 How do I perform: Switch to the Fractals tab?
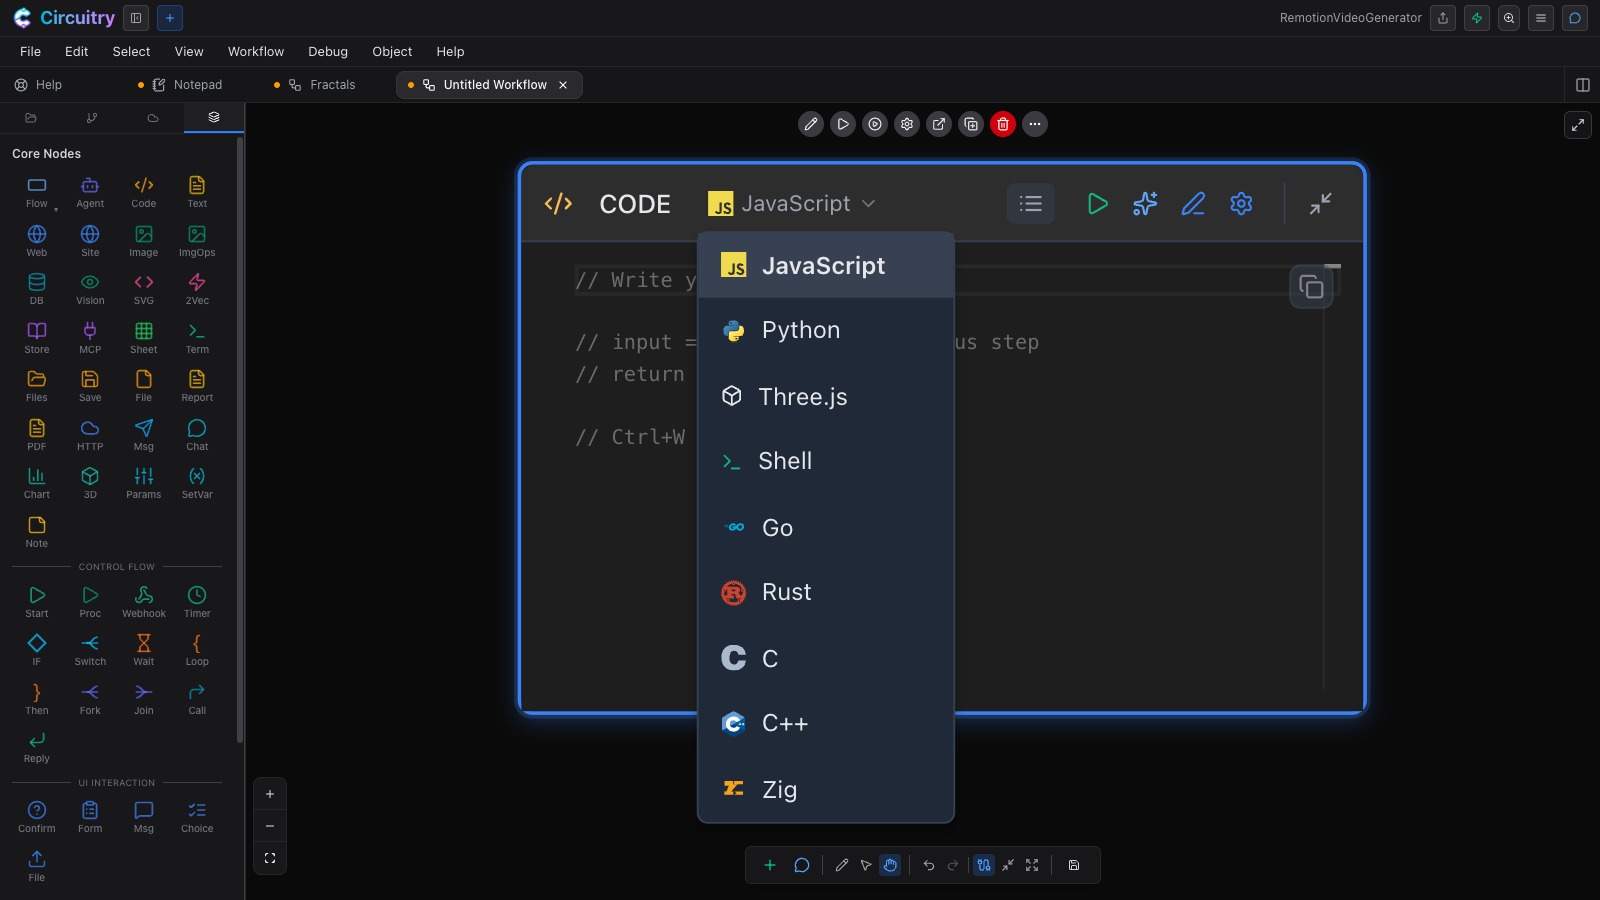pyautogui.click(x=322, y=85)
